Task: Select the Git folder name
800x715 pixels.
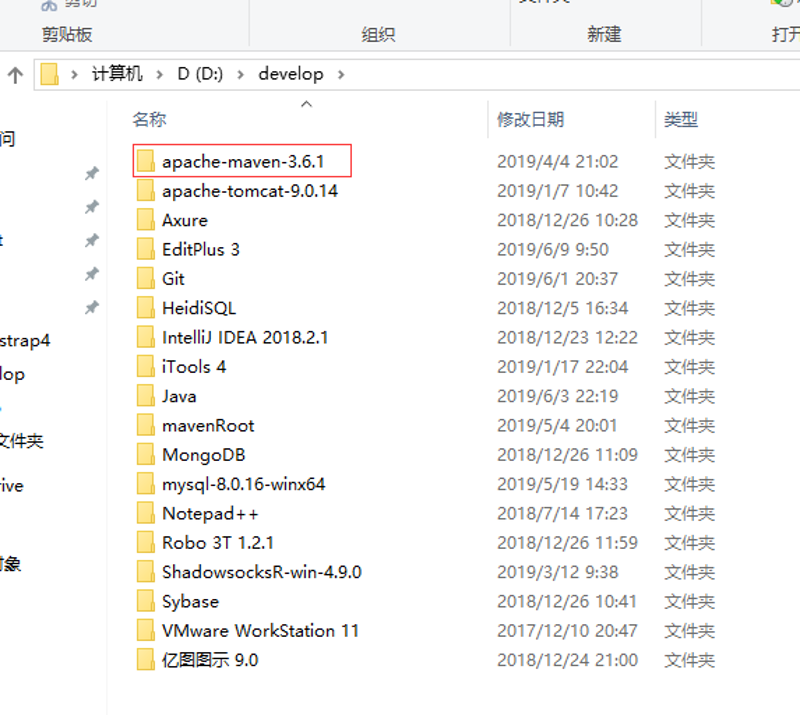Action: click(x=173, y=279)
